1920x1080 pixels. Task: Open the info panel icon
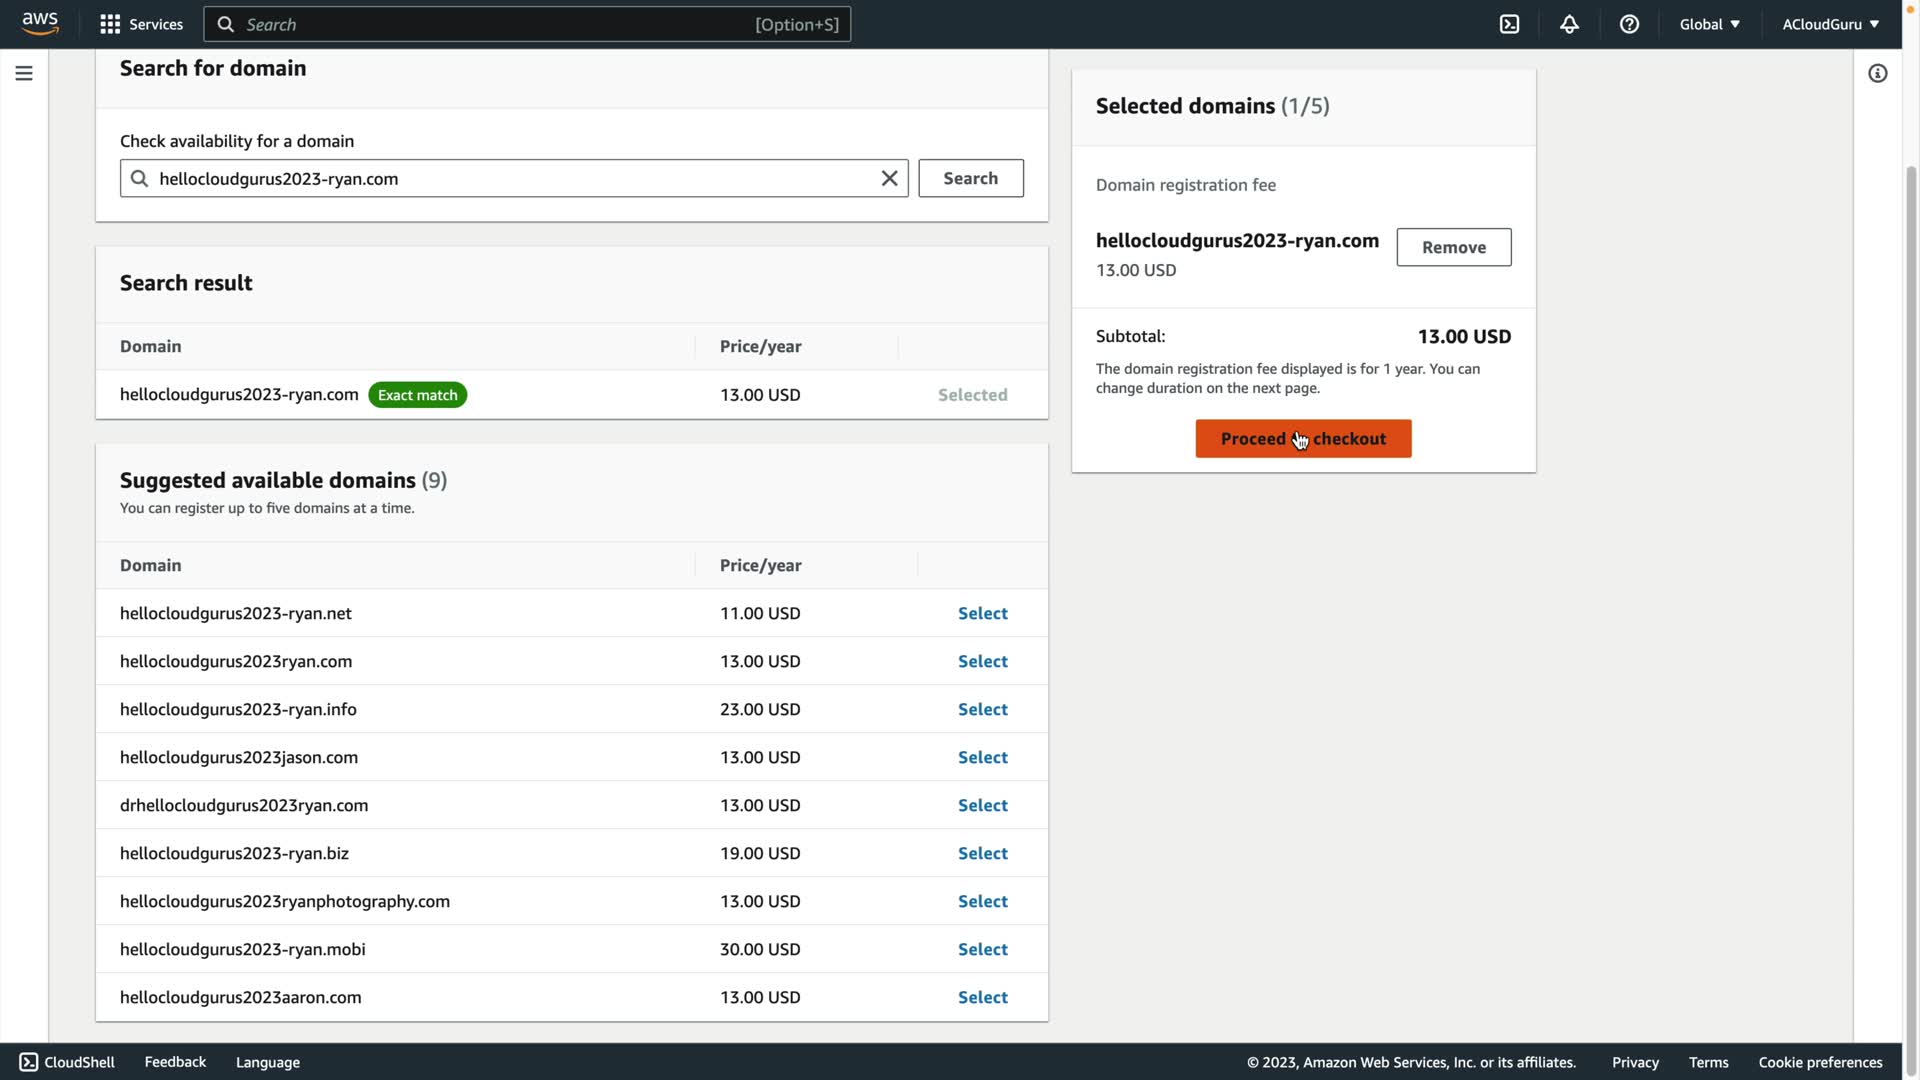coord(1877,73)
